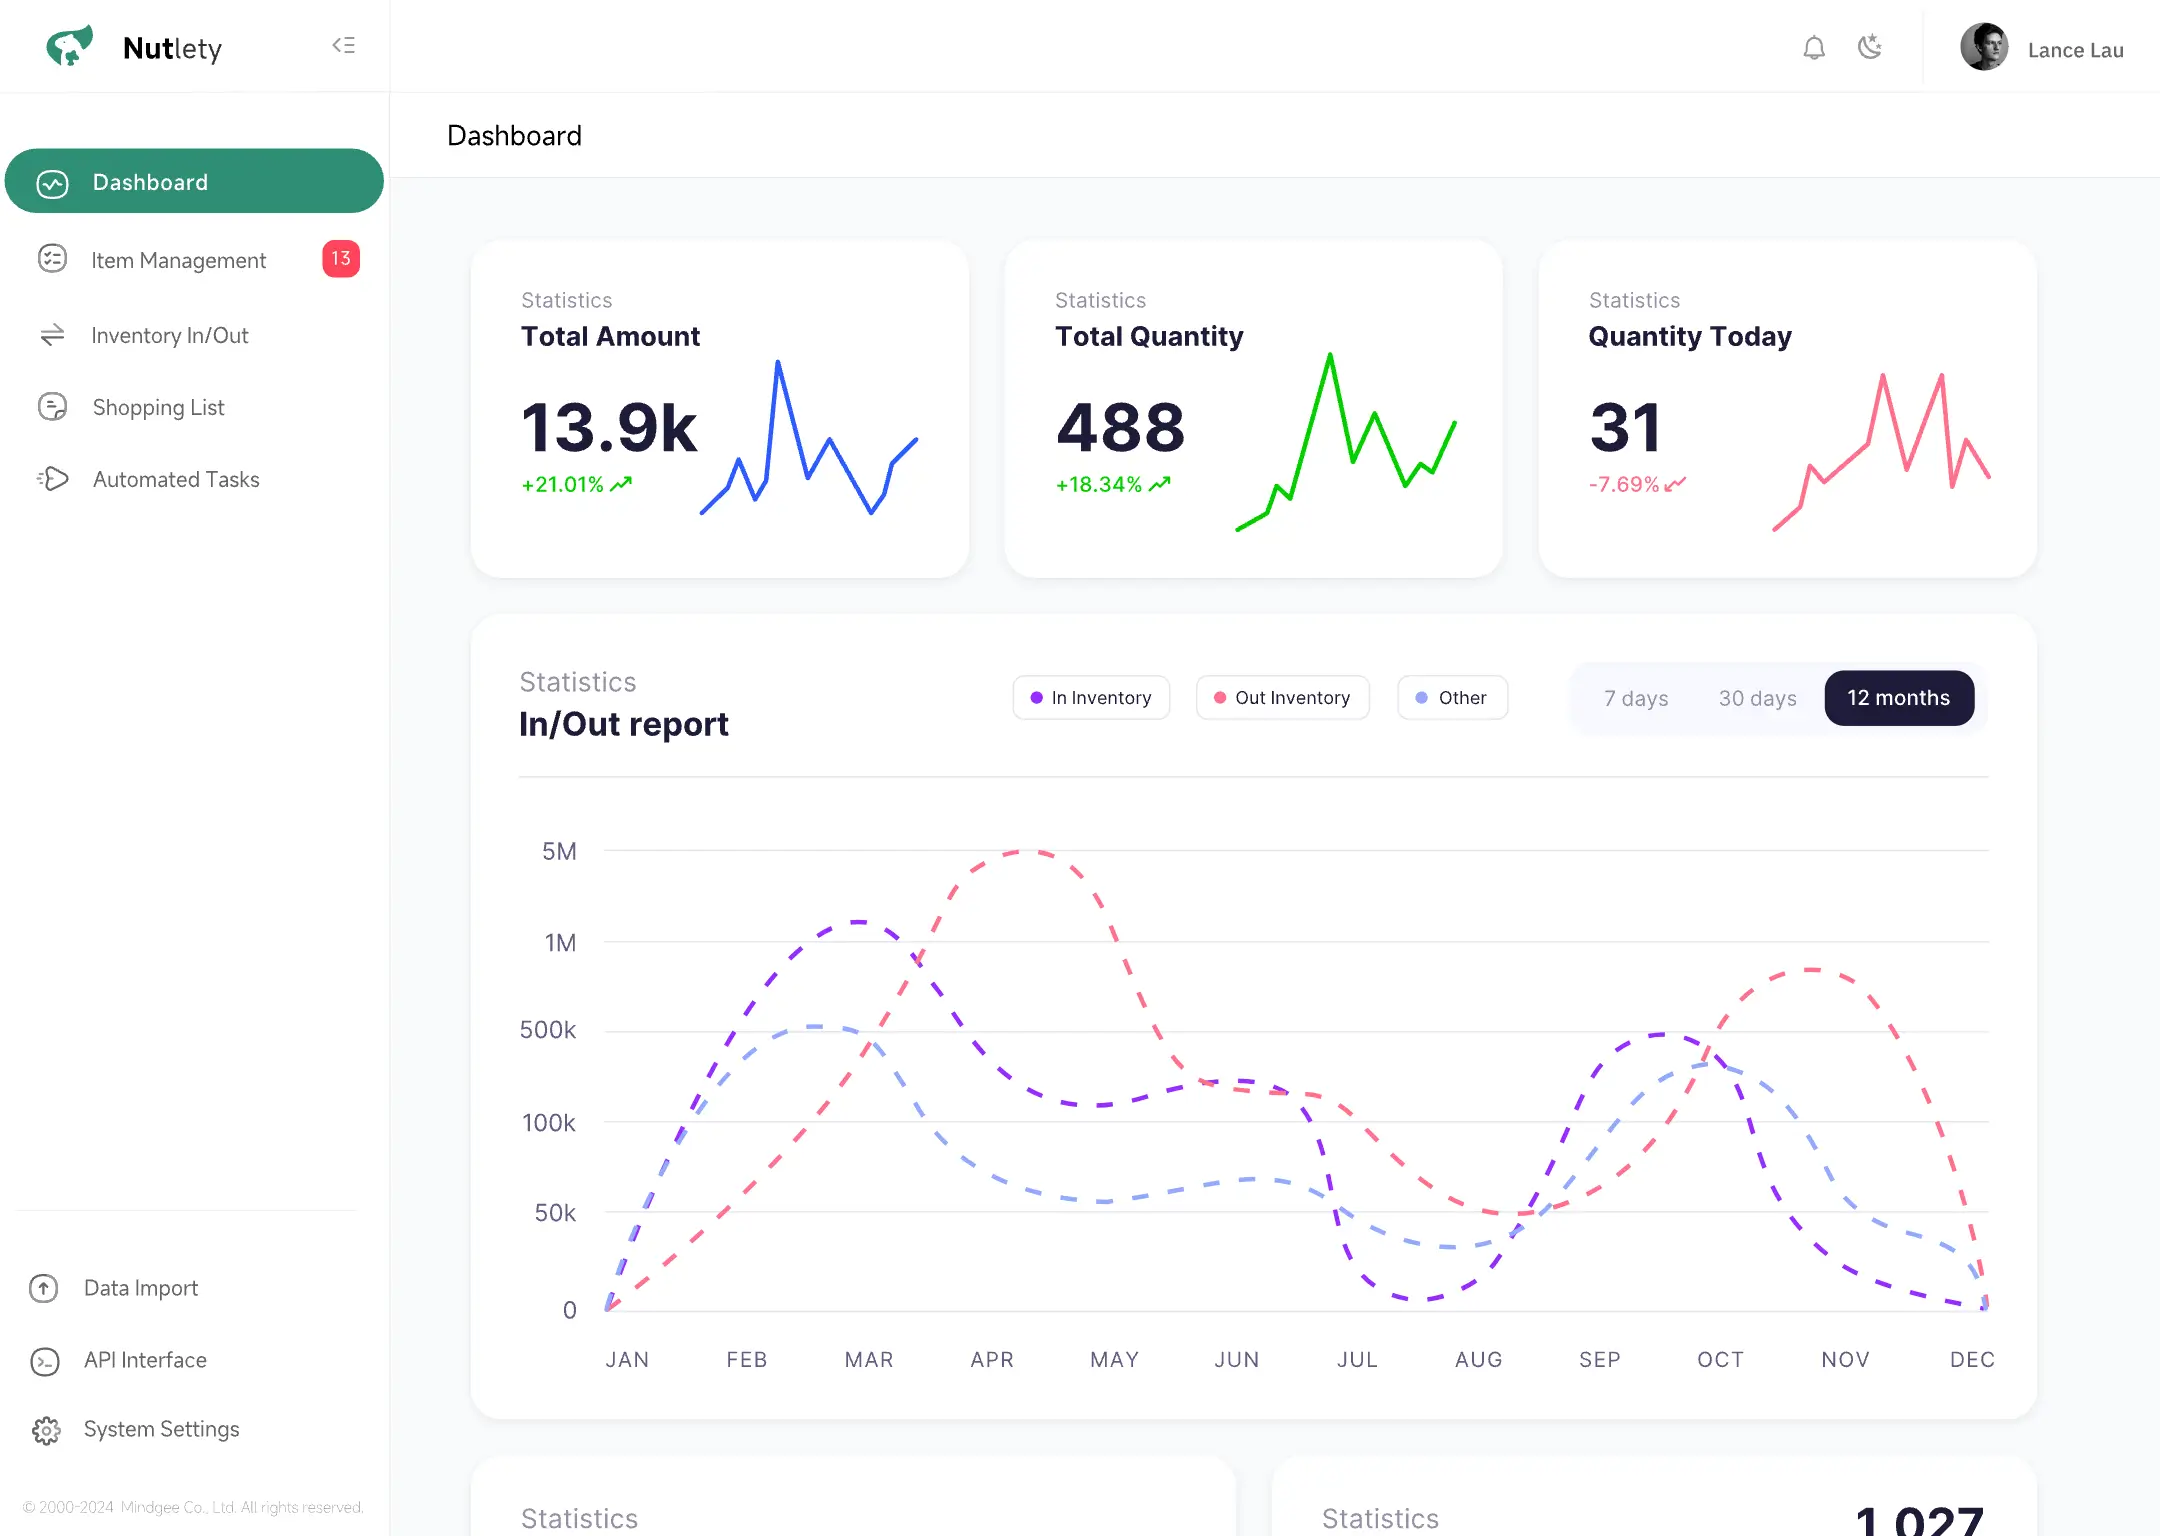Open notifications via the bell icon
2160x1536 pixels.
tap(1814, 48)
